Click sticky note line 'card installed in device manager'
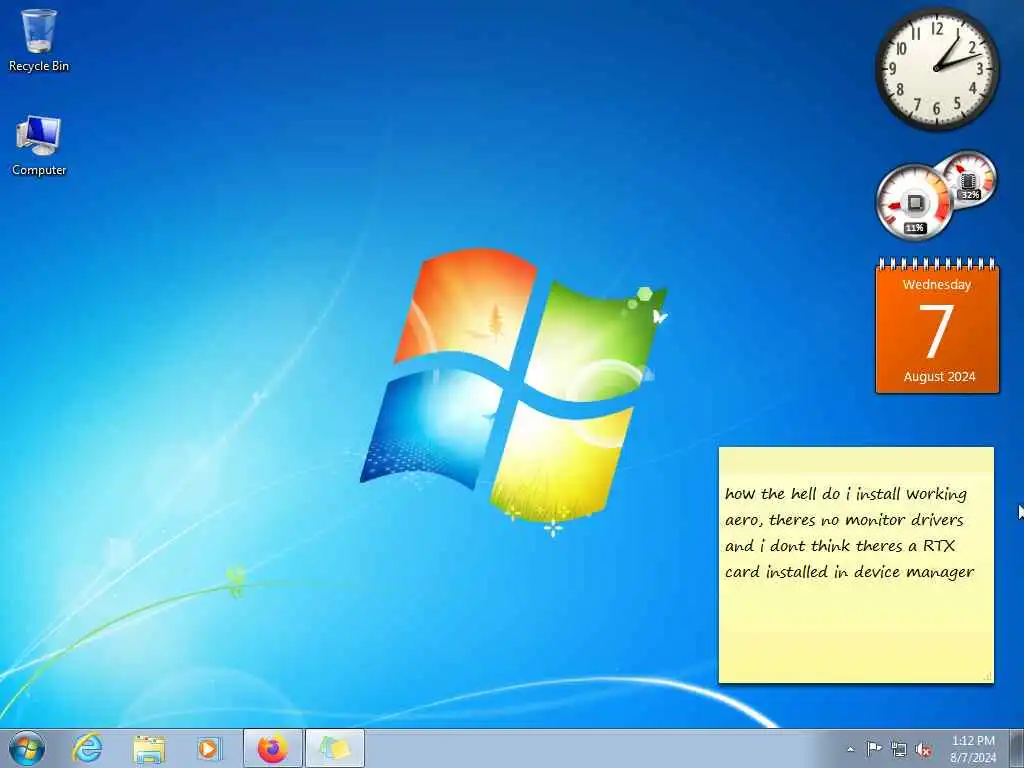The height and width of the screenshot is (768, 1024). 849,572
